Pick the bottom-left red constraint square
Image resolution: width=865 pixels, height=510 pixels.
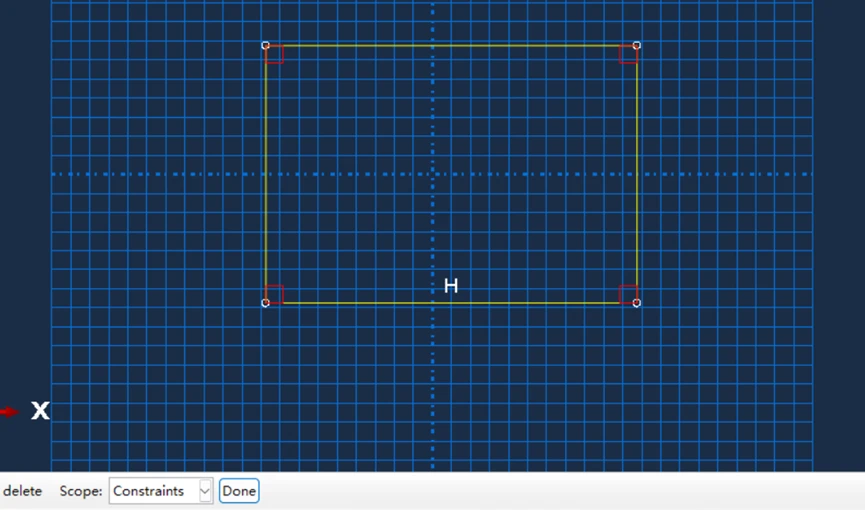tap(275, 294)
